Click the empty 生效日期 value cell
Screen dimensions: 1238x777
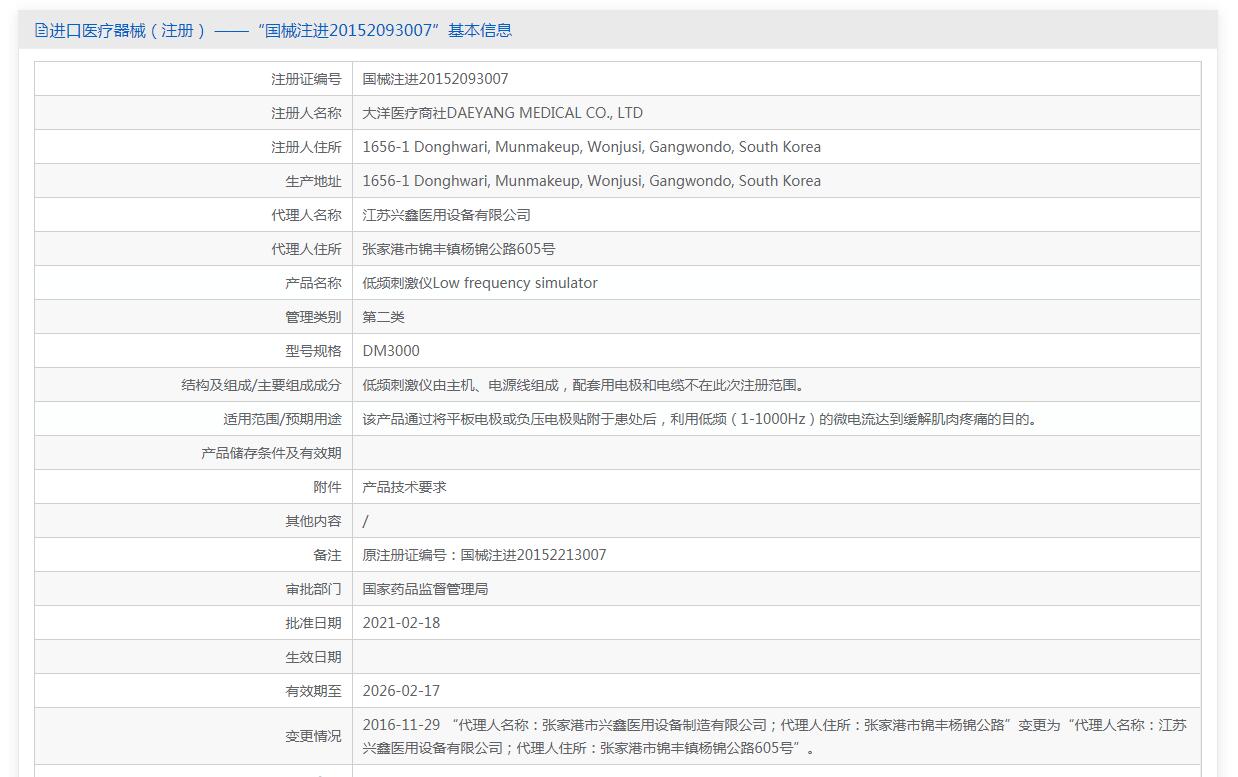click(x=776, y=657)
